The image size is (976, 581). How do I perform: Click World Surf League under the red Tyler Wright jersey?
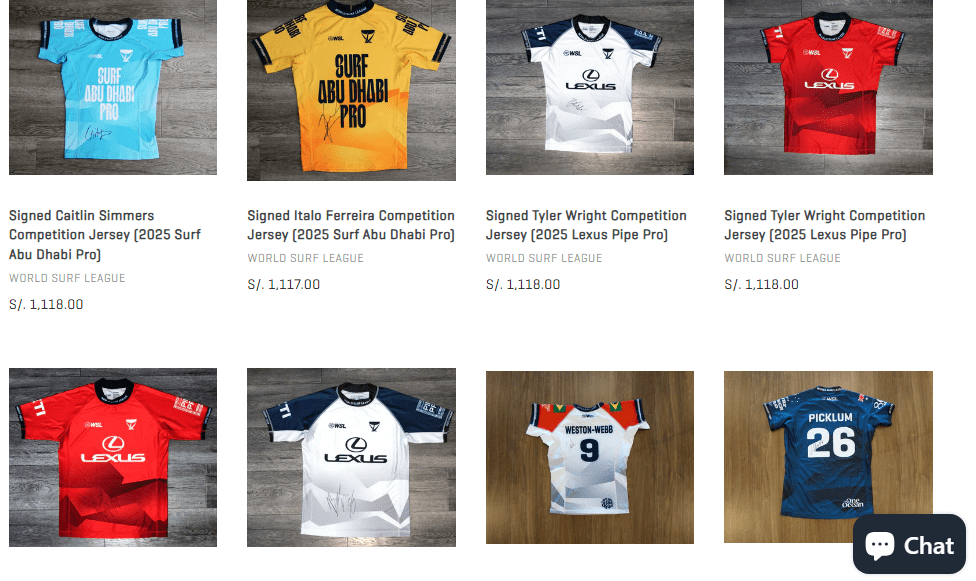pos(782,258)
